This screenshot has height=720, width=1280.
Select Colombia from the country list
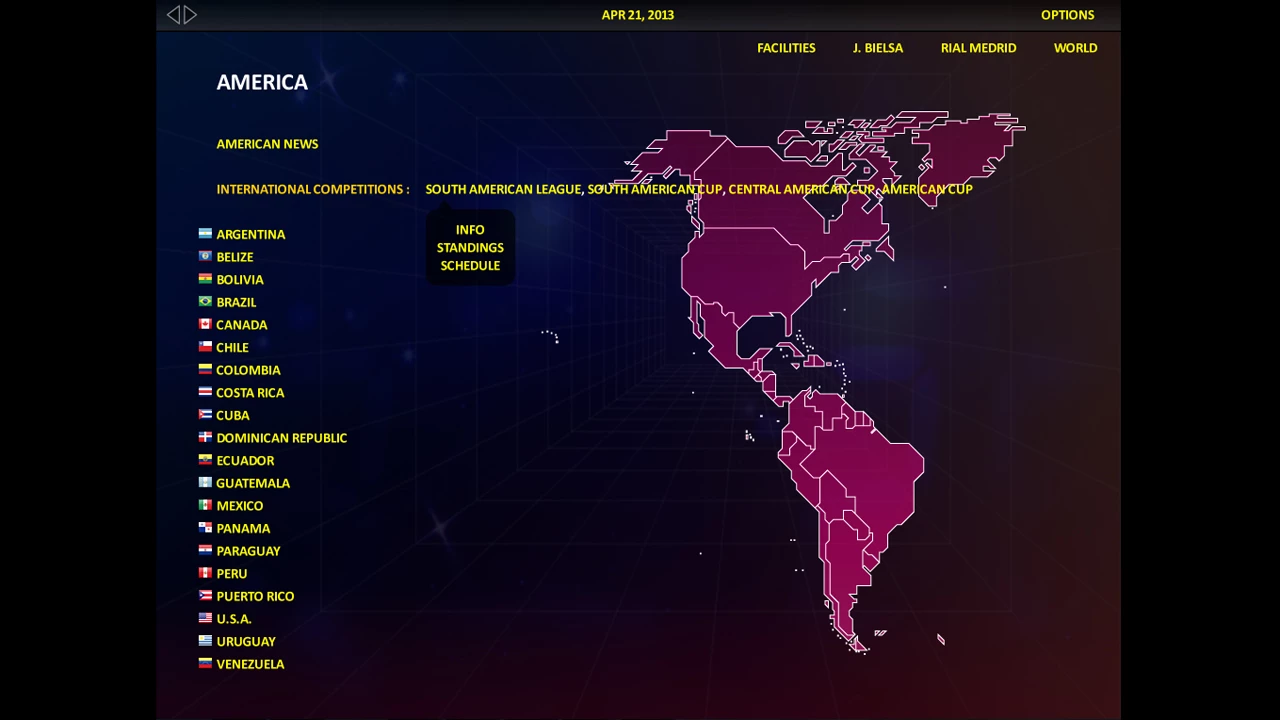pyautogui.click(x=248, y=370)
